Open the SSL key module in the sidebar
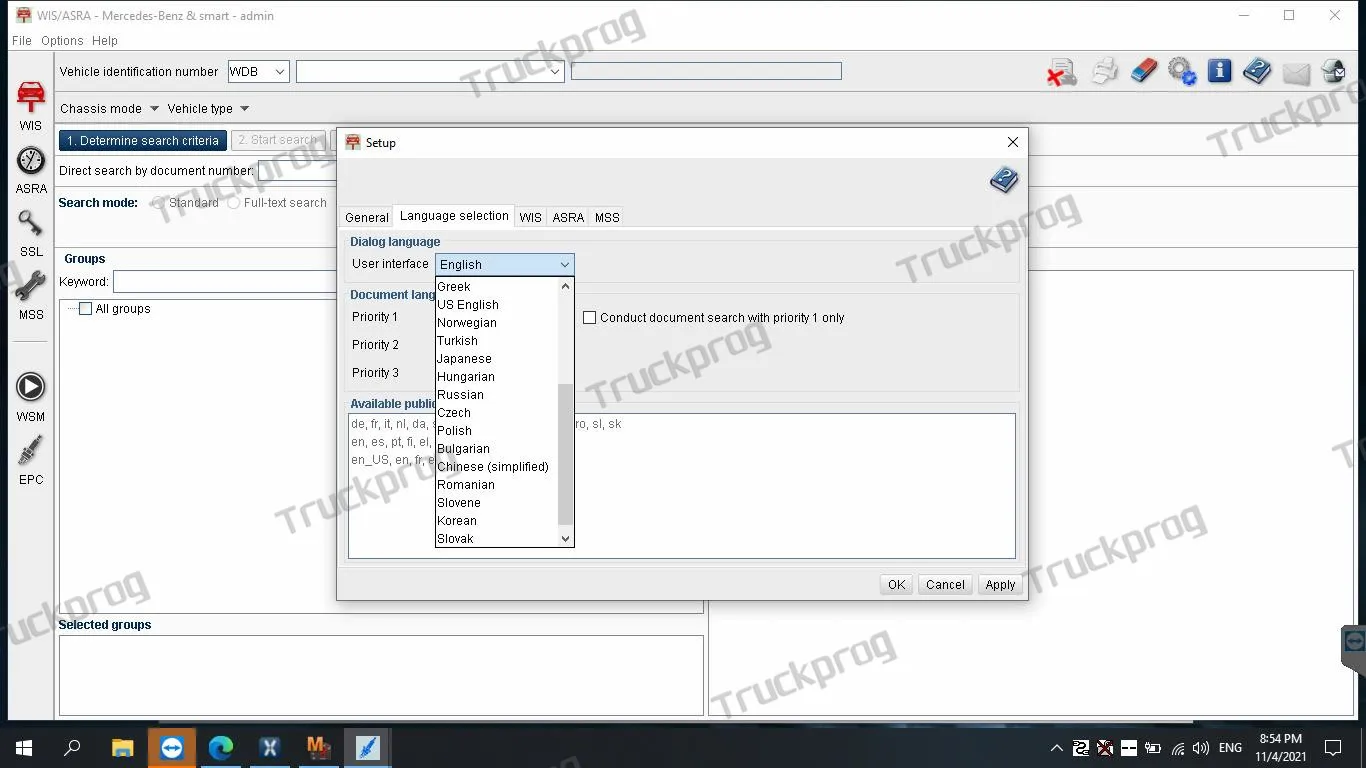 pos(31,233)
